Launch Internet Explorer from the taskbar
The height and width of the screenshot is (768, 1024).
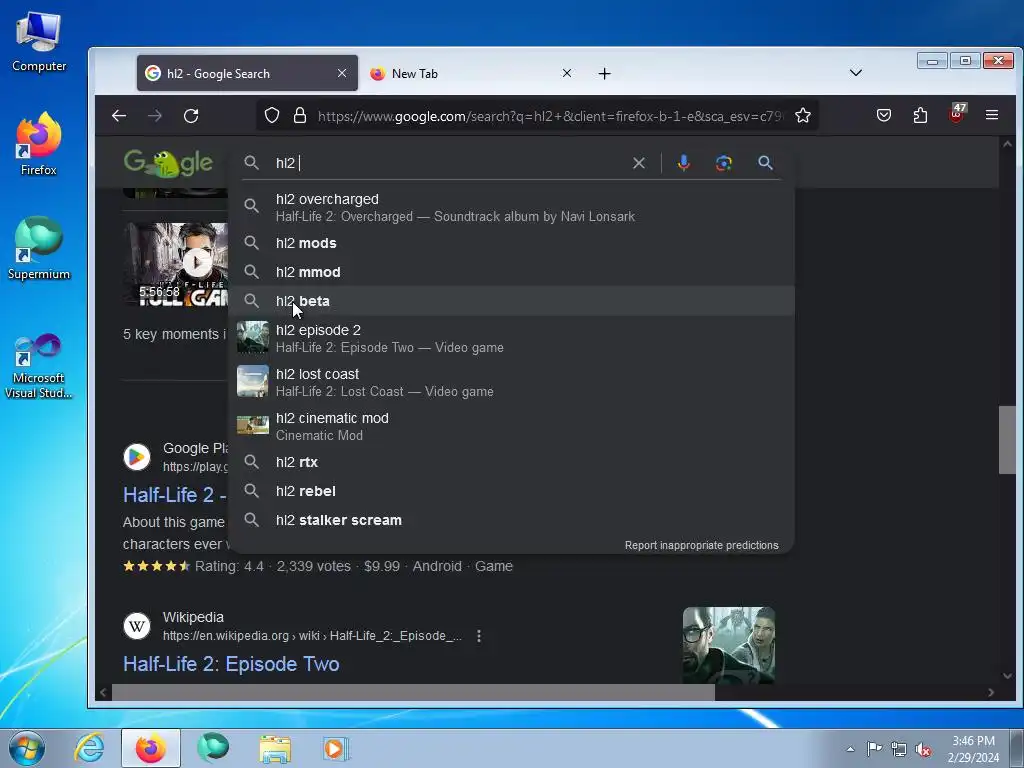89,748
